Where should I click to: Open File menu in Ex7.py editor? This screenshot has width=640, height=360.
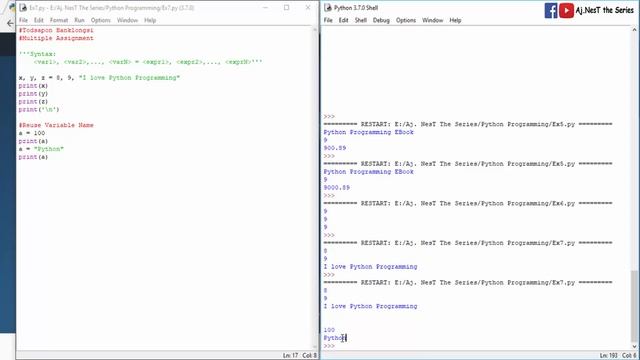click(23, 20)
